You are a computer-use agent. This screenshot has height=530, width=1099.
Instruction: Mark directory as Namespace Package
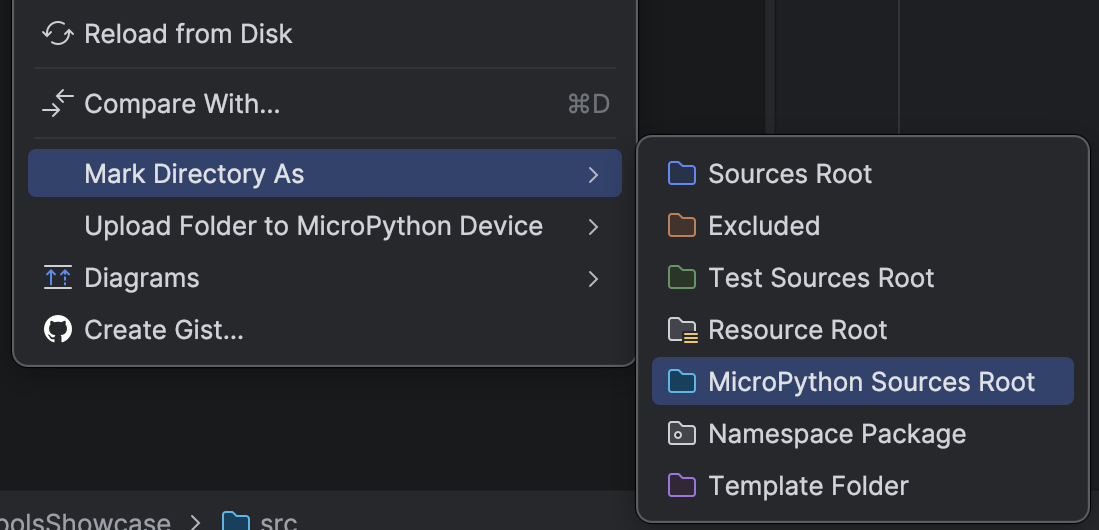pyautogui.click(x=863, y=433)
